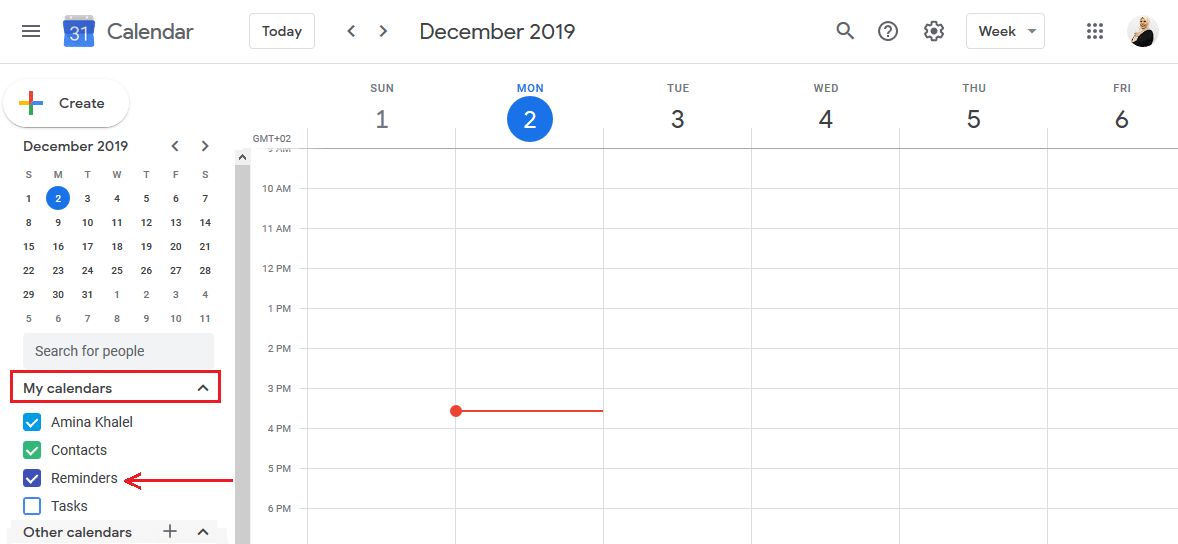The height and width of the screenshot is (544, 1178).
Task: Open the account profile avatar
Action: tap(1142, 32)
